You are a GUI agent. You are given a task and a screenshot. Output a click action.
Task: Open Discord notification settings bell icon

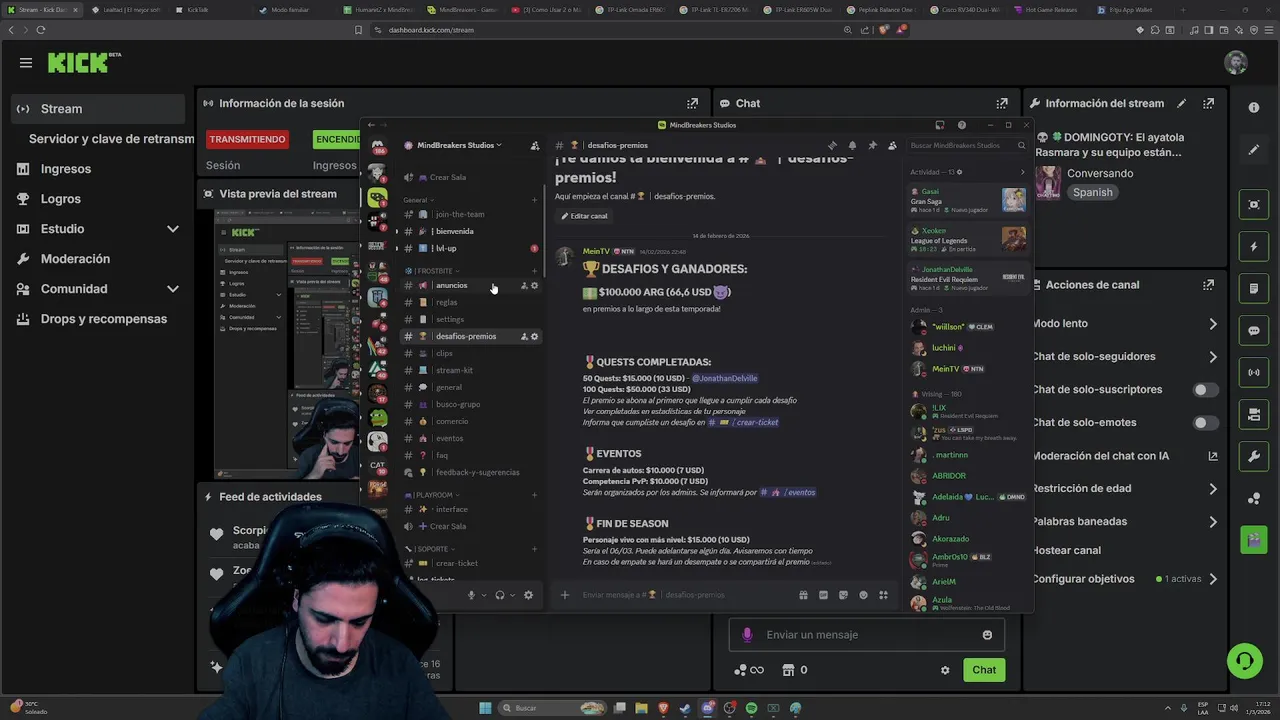852,145
